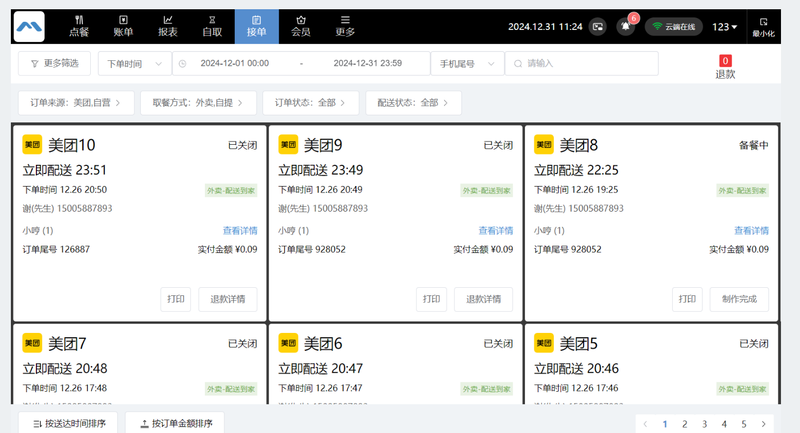Click the end date 2024-12-31 23:59
The image size is (800, 433).
coord(367,63)
